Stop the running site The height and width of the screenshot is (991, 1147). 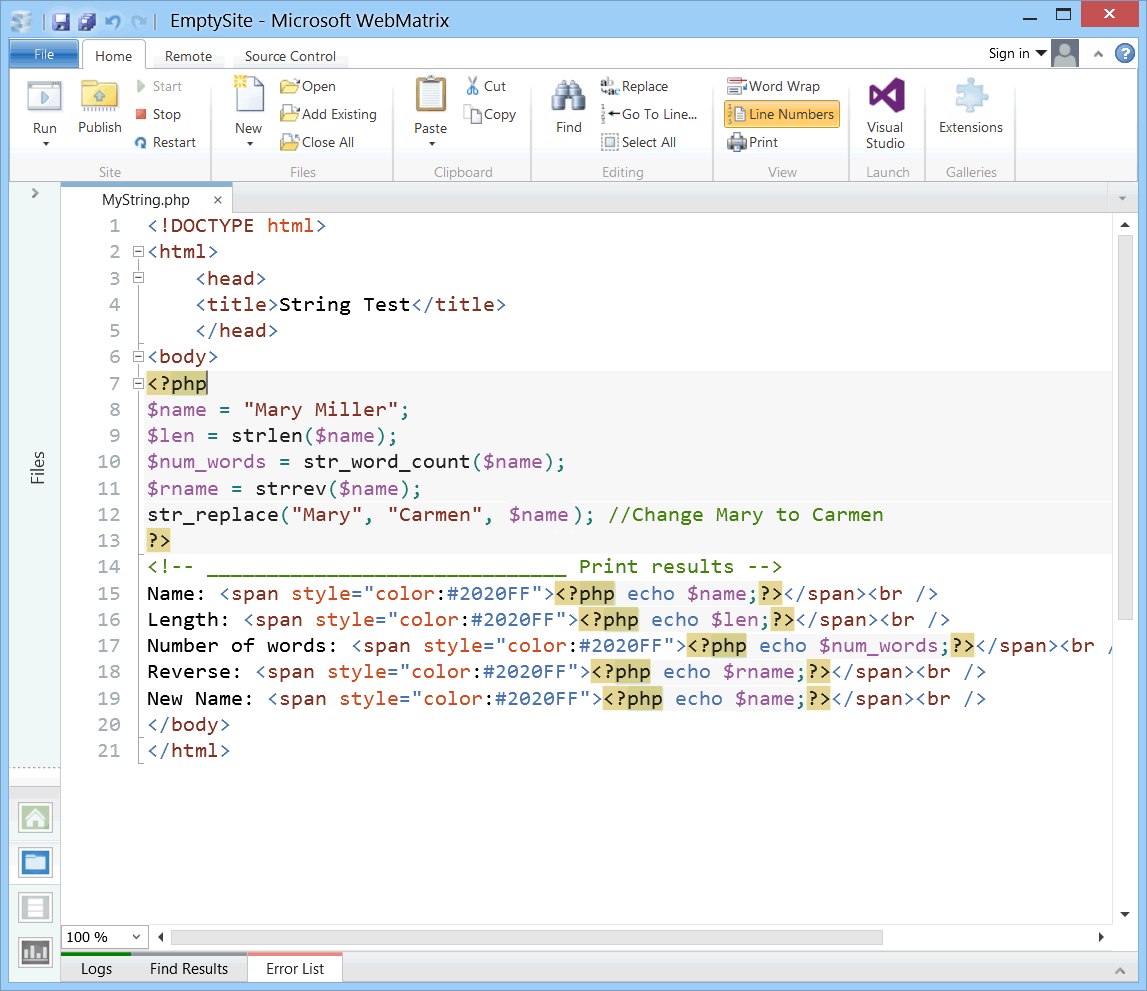coord(158,114)
